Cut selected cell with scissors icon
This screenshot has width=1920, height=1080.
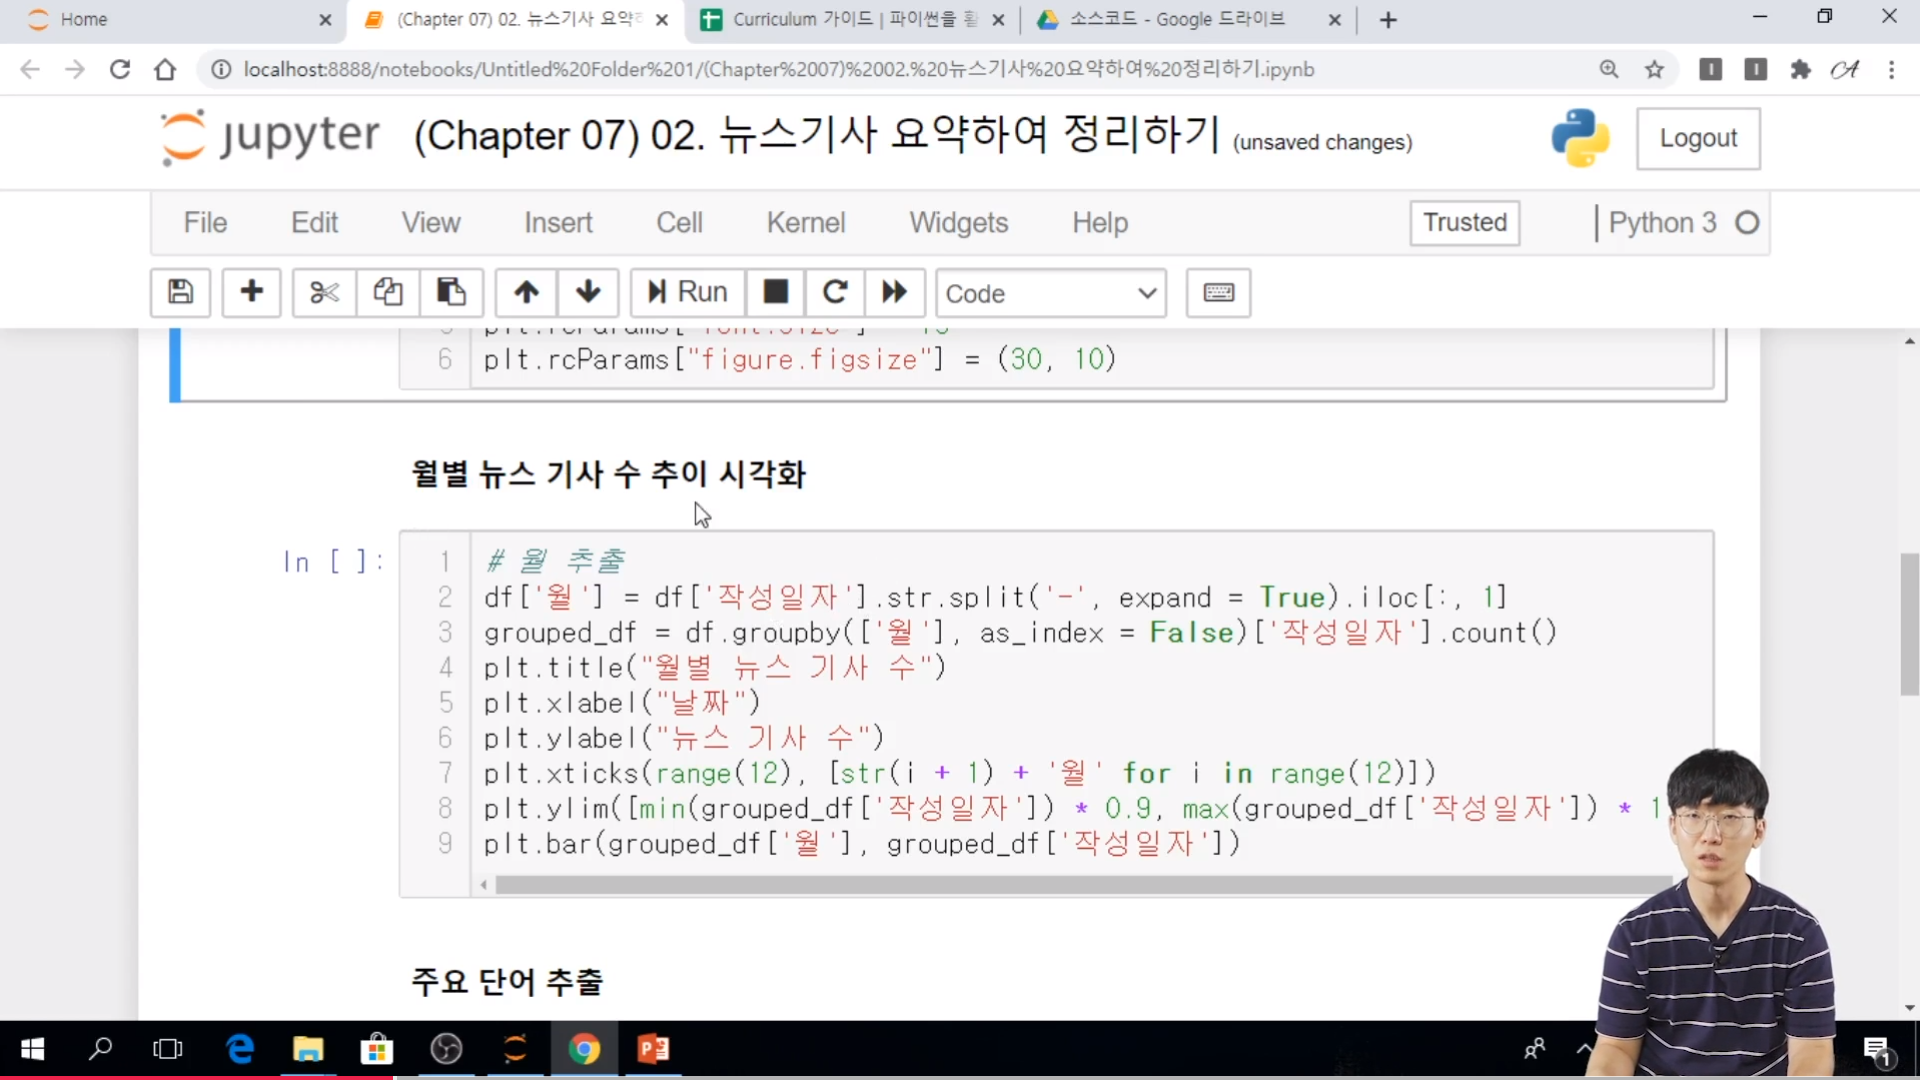(x=324, y=292)
